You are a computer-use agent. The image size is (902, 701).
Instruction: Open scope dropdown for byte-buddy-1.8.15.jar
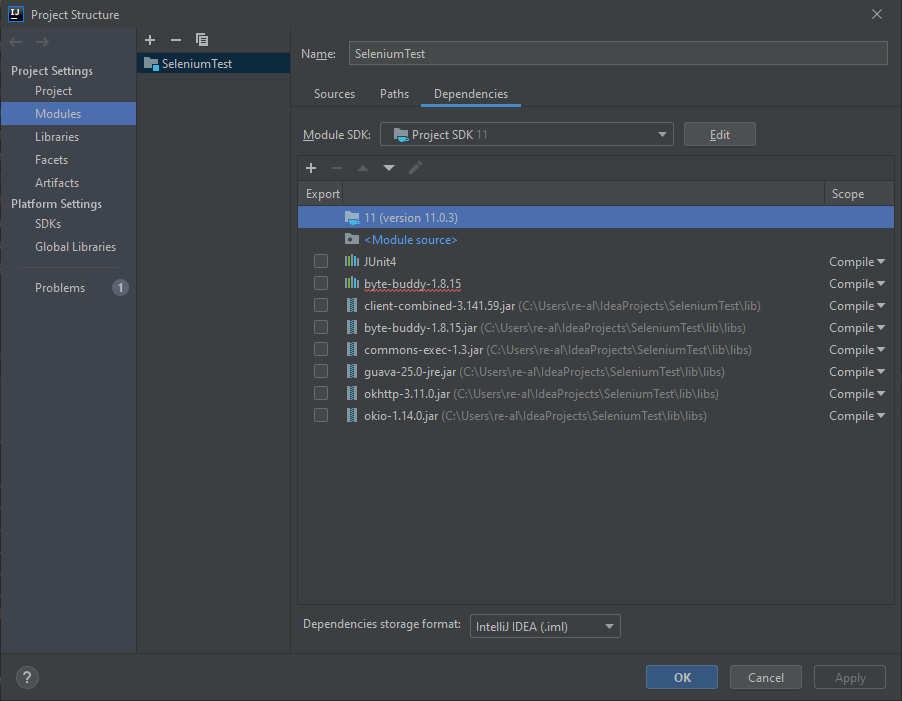[857, 328]
